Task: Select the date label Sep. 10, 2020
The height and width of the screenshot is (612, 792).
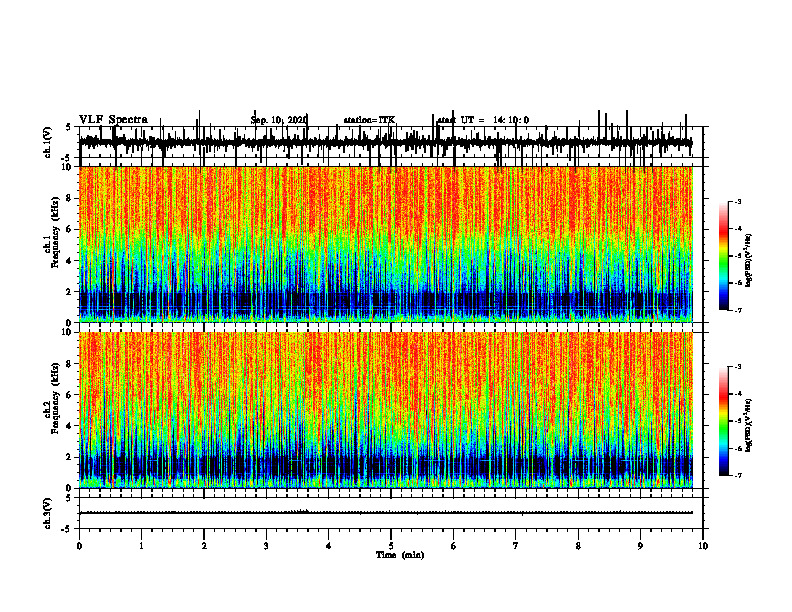Action: coord(279,120)
